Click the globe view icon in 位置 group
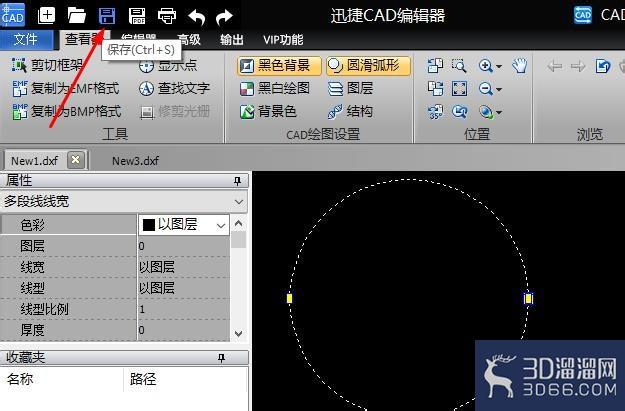 (x=486, y=112)
